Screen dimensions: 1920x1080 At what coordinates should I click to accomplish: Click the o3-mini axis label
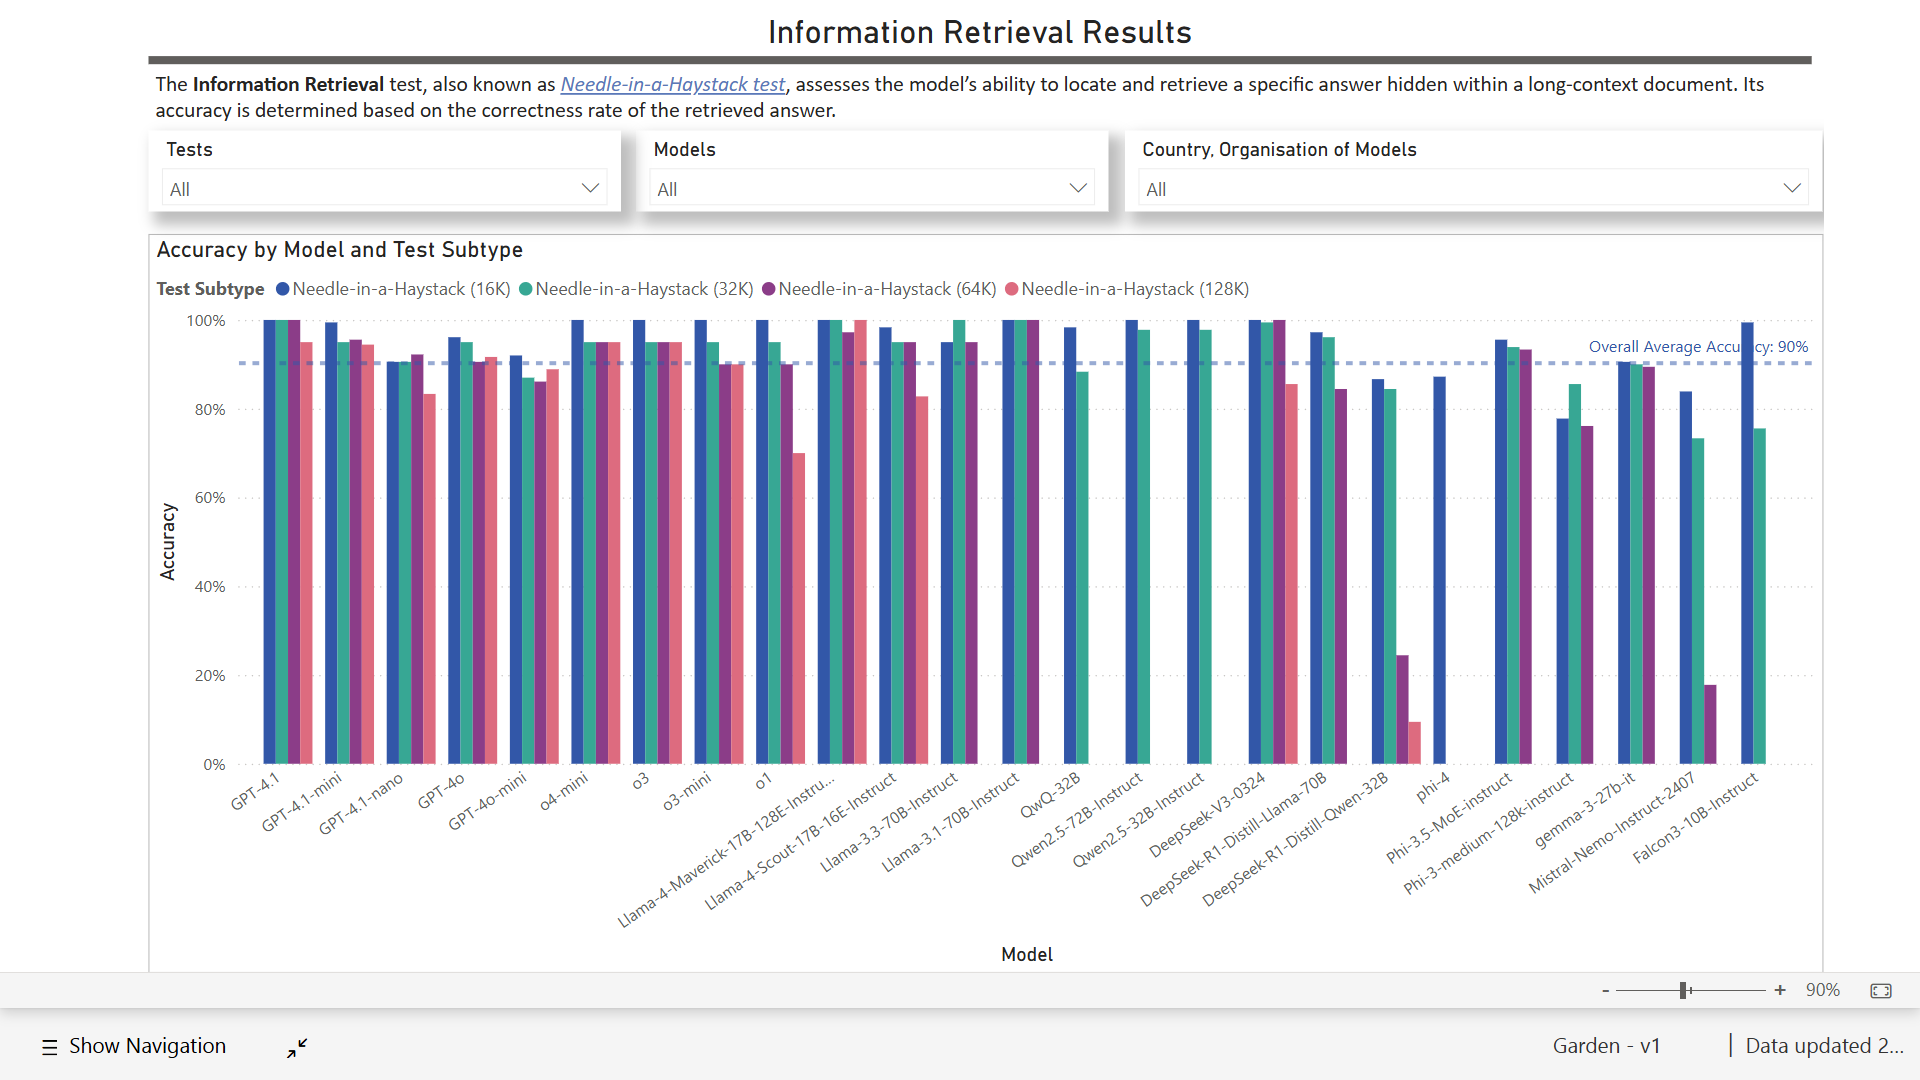[x=687, y=791]
